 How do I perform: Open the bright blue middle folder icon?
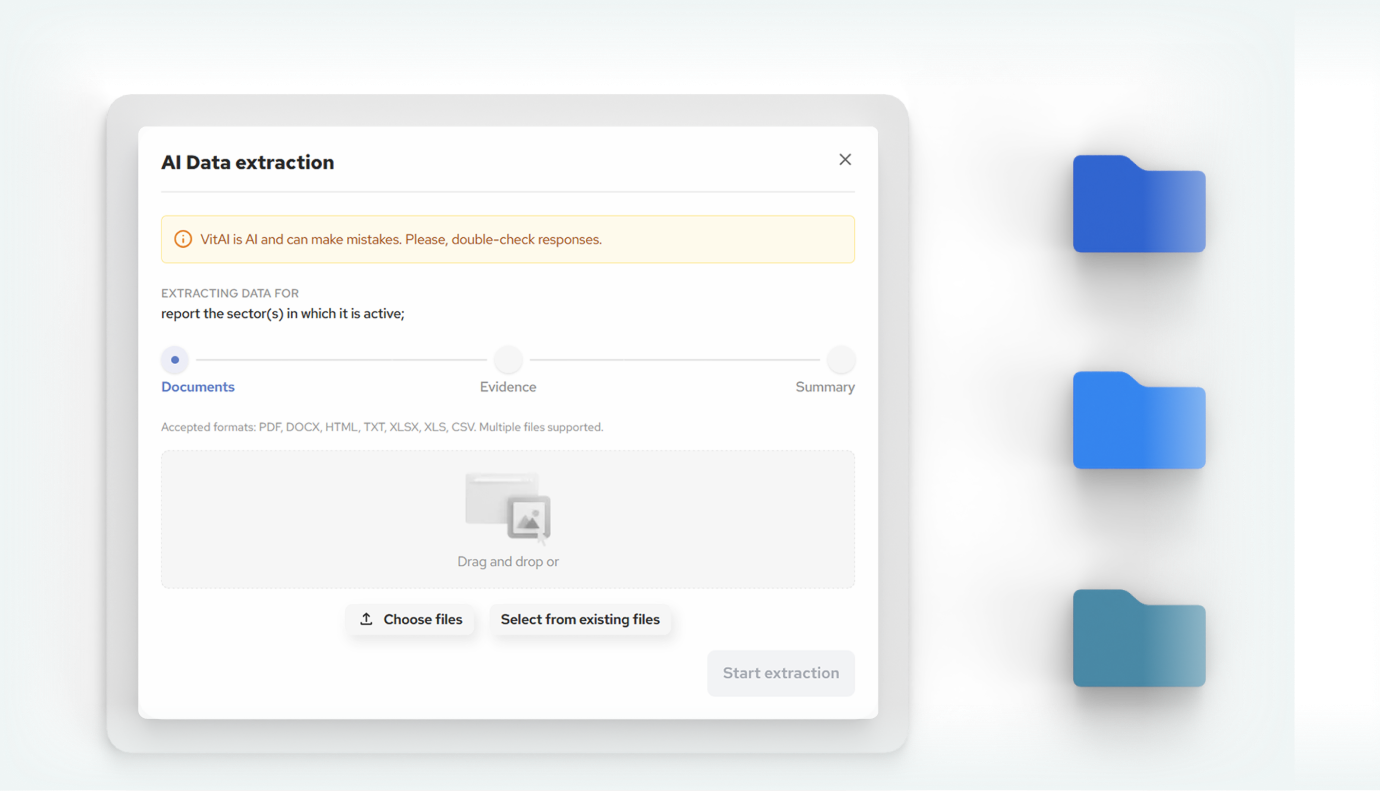pos(1139,420)
